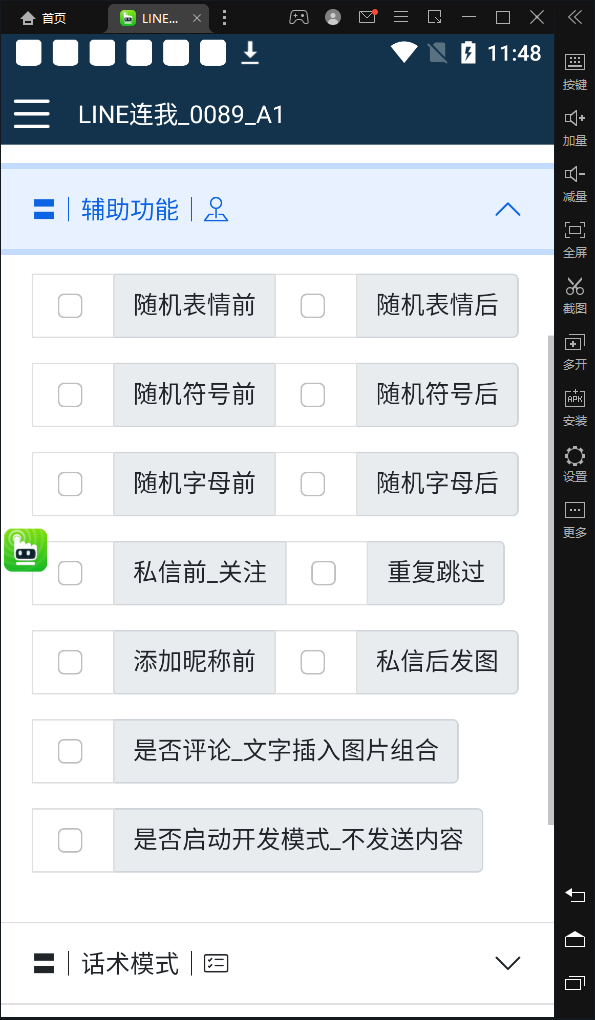Click the 更多 more options button
The height and width of the screenshot is (1020, 595).
coord(575,520)
